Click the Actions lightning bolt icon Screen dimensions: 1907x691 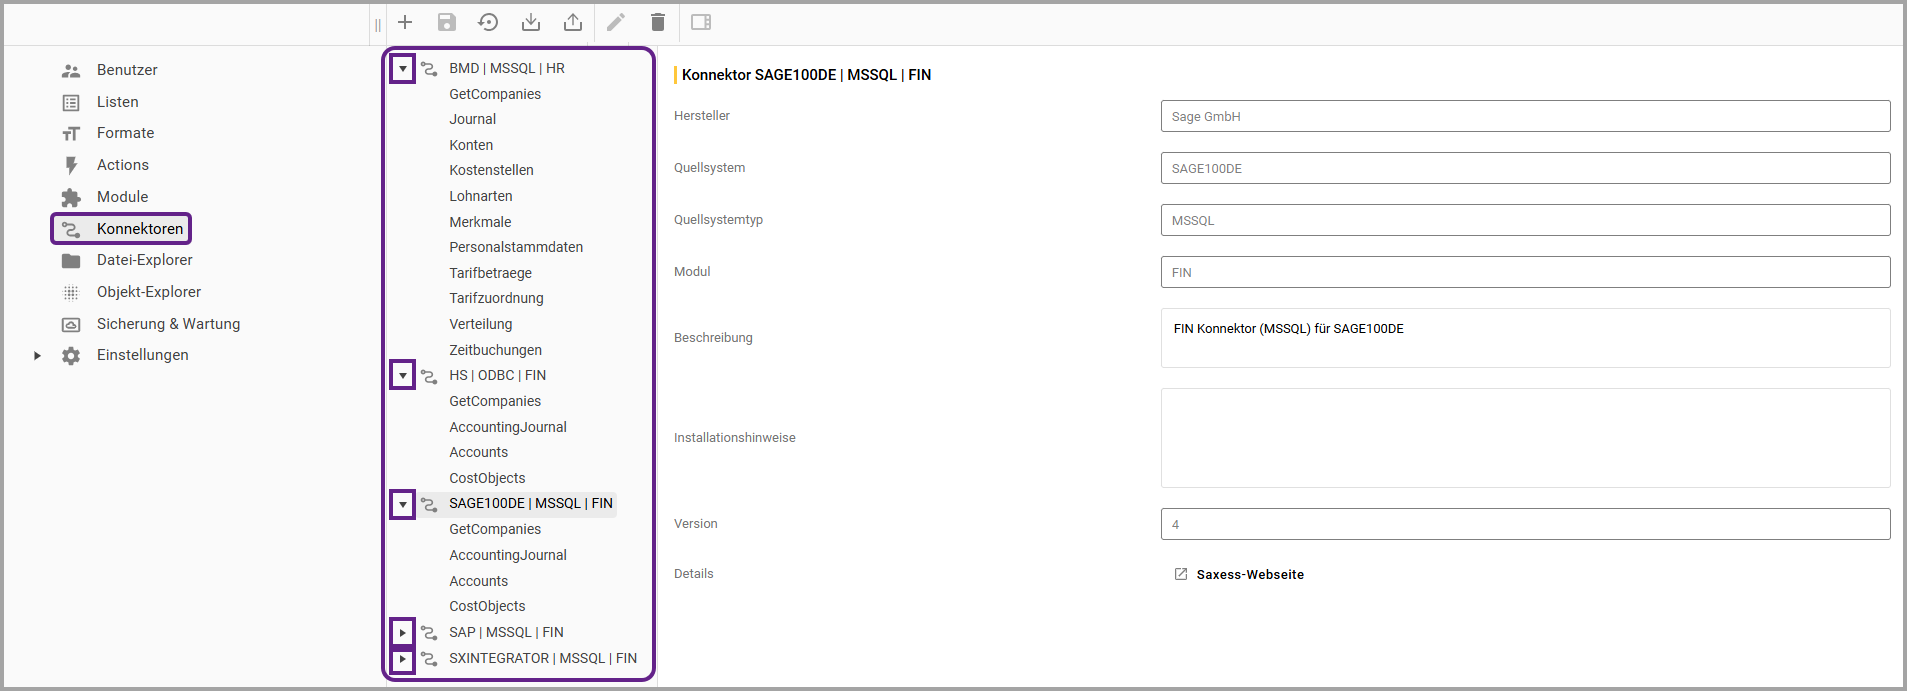coord(71,165)
